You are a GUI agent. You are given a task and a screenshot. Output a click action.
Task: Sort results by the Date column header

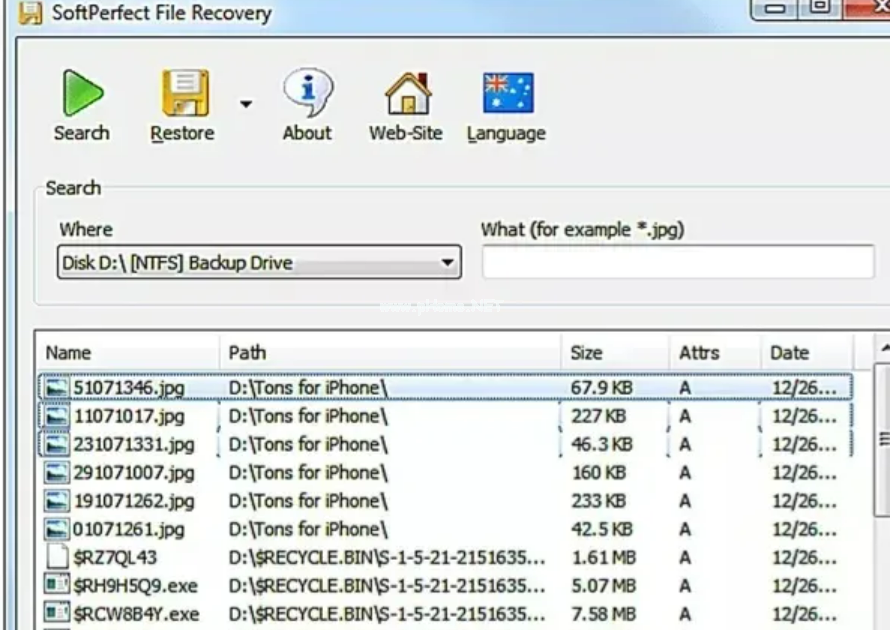tap(807, 353)
